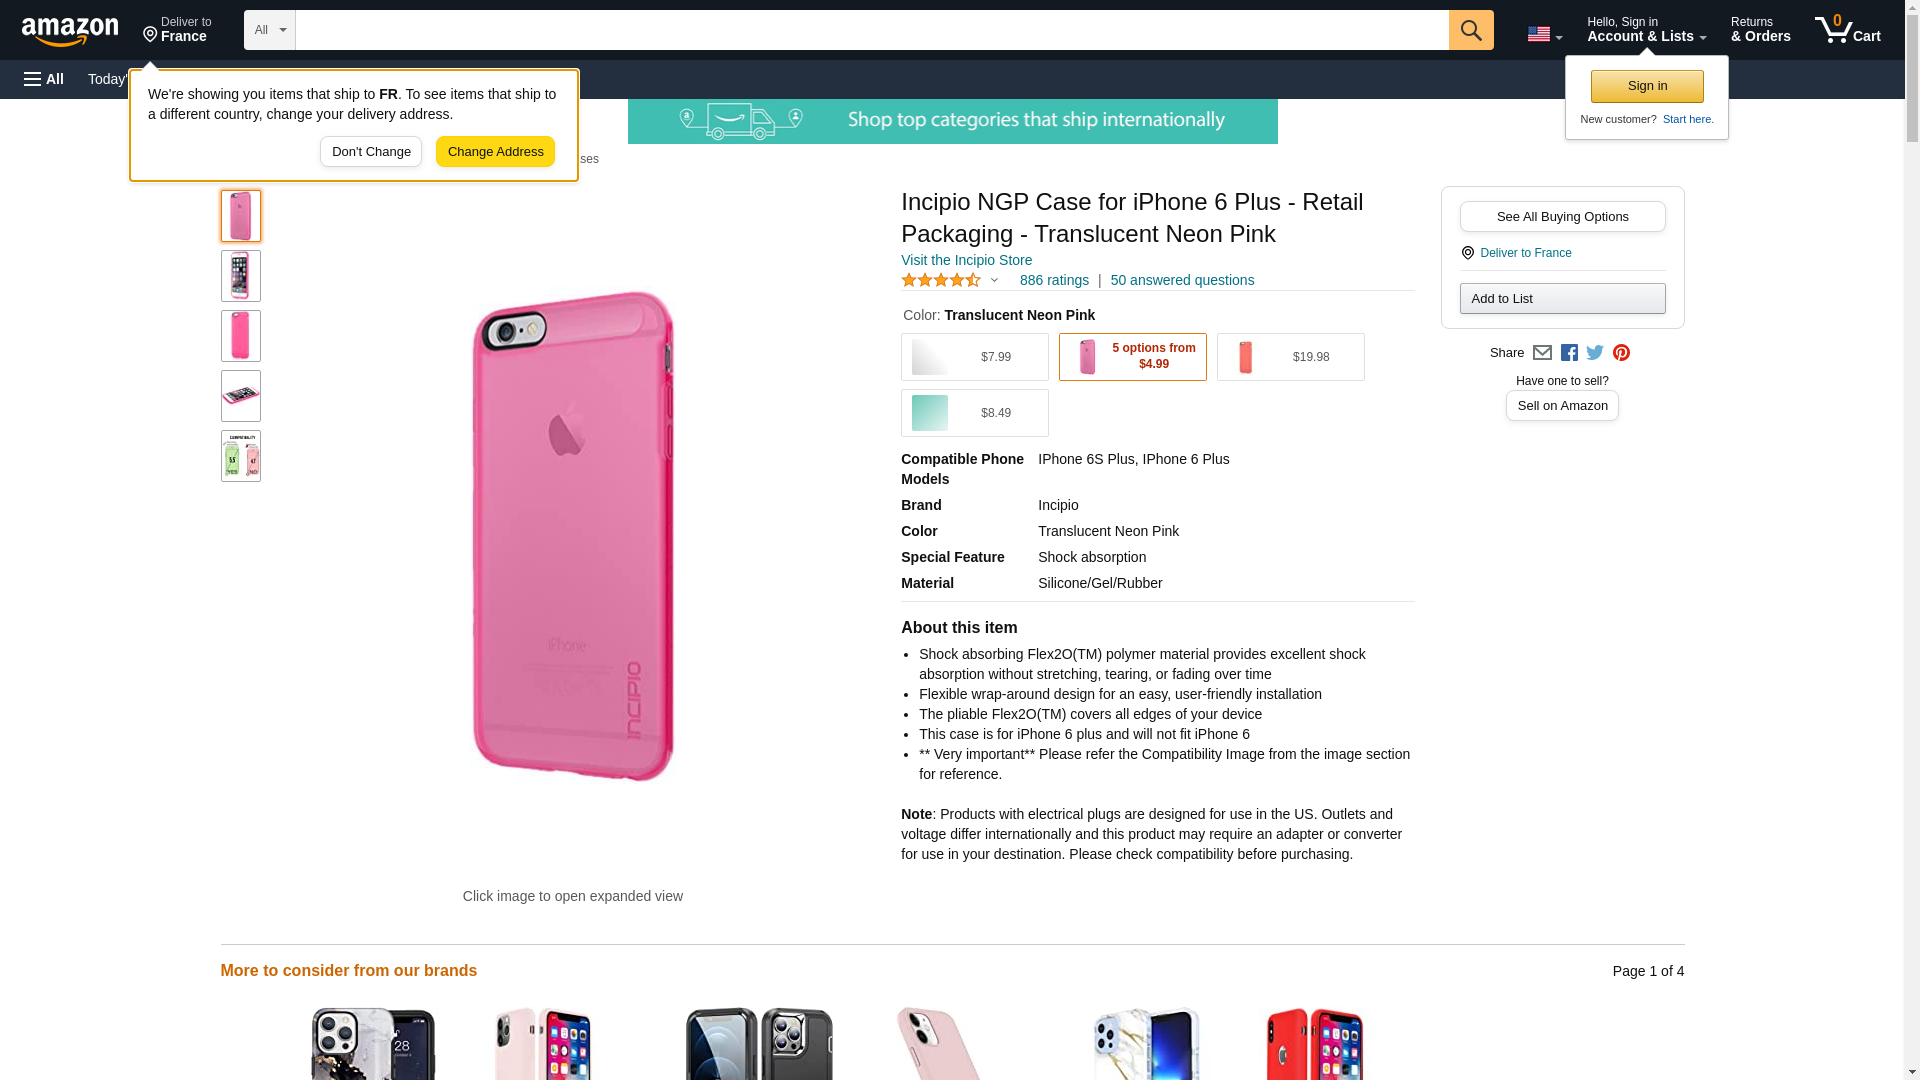This screenshot has width=1920, height=1080.
Task: Open Returns & Orders
Action: coord(1760,30)
